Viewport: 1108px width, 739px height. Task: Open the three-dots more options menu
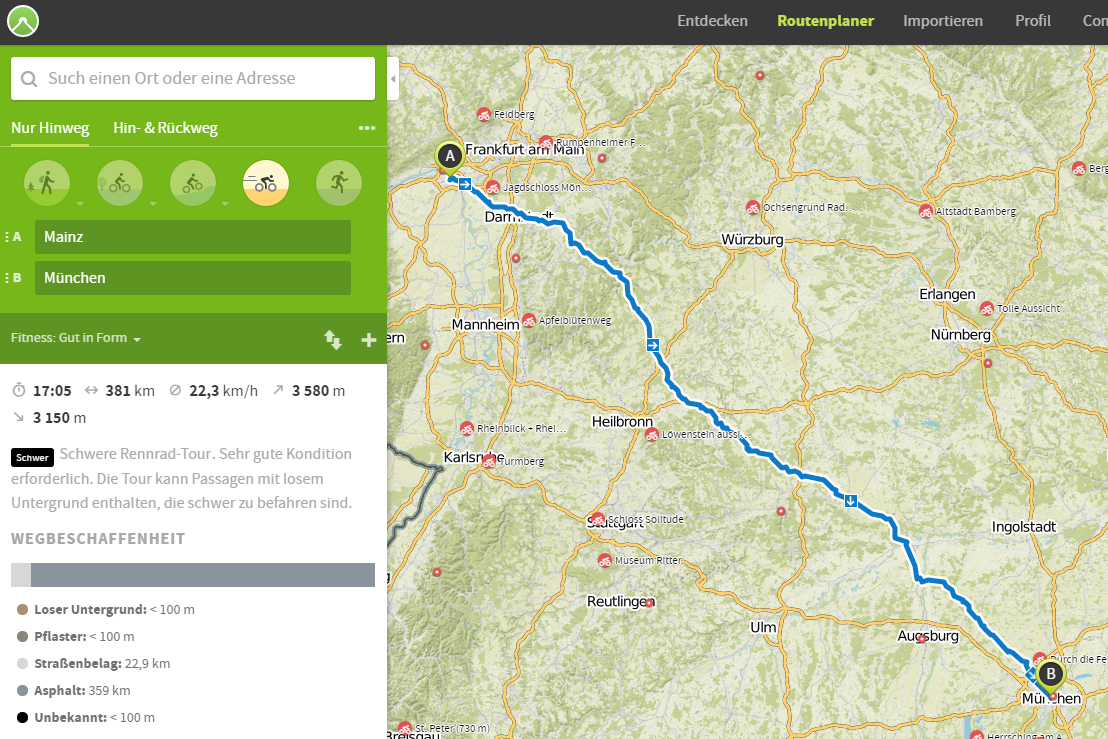[367, 128]
